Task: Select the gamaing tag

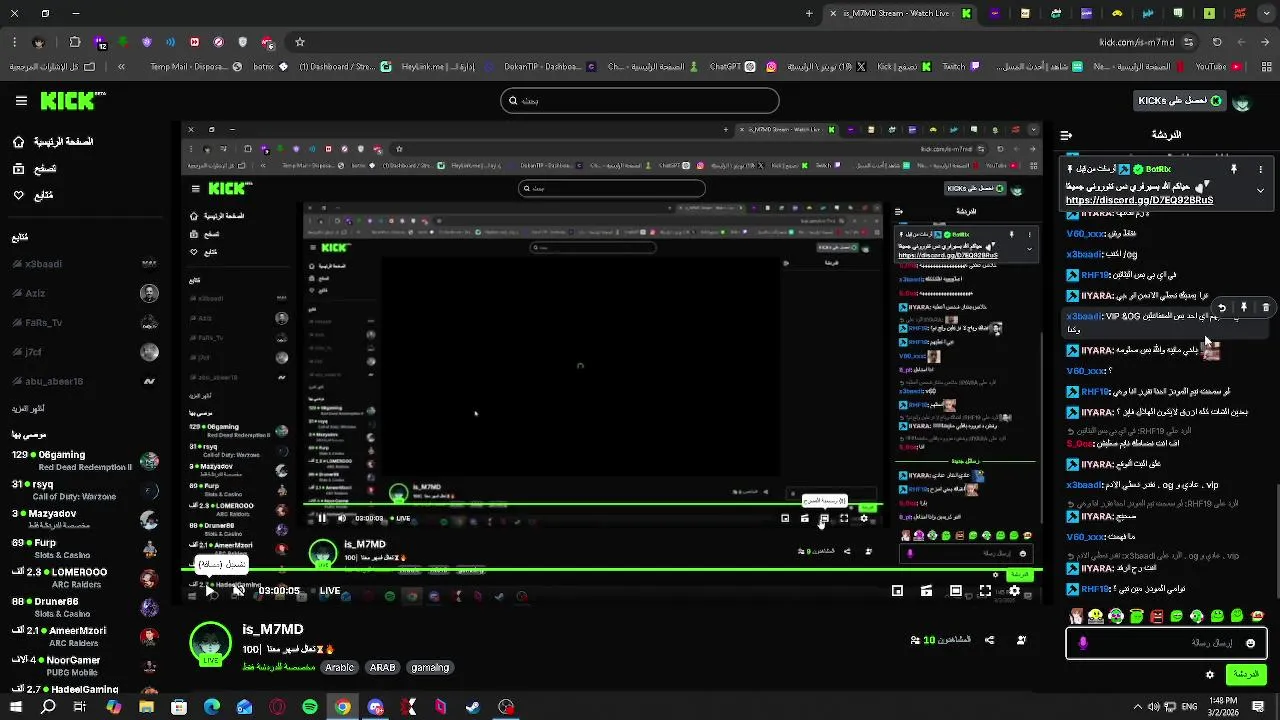Action: click(430, 667)
